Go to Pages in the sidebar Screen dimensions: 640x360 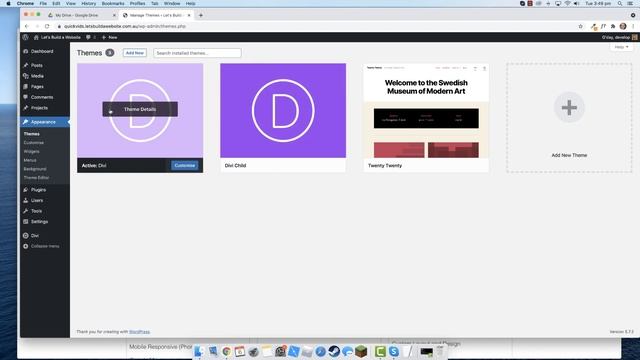(x=37, y=87)
